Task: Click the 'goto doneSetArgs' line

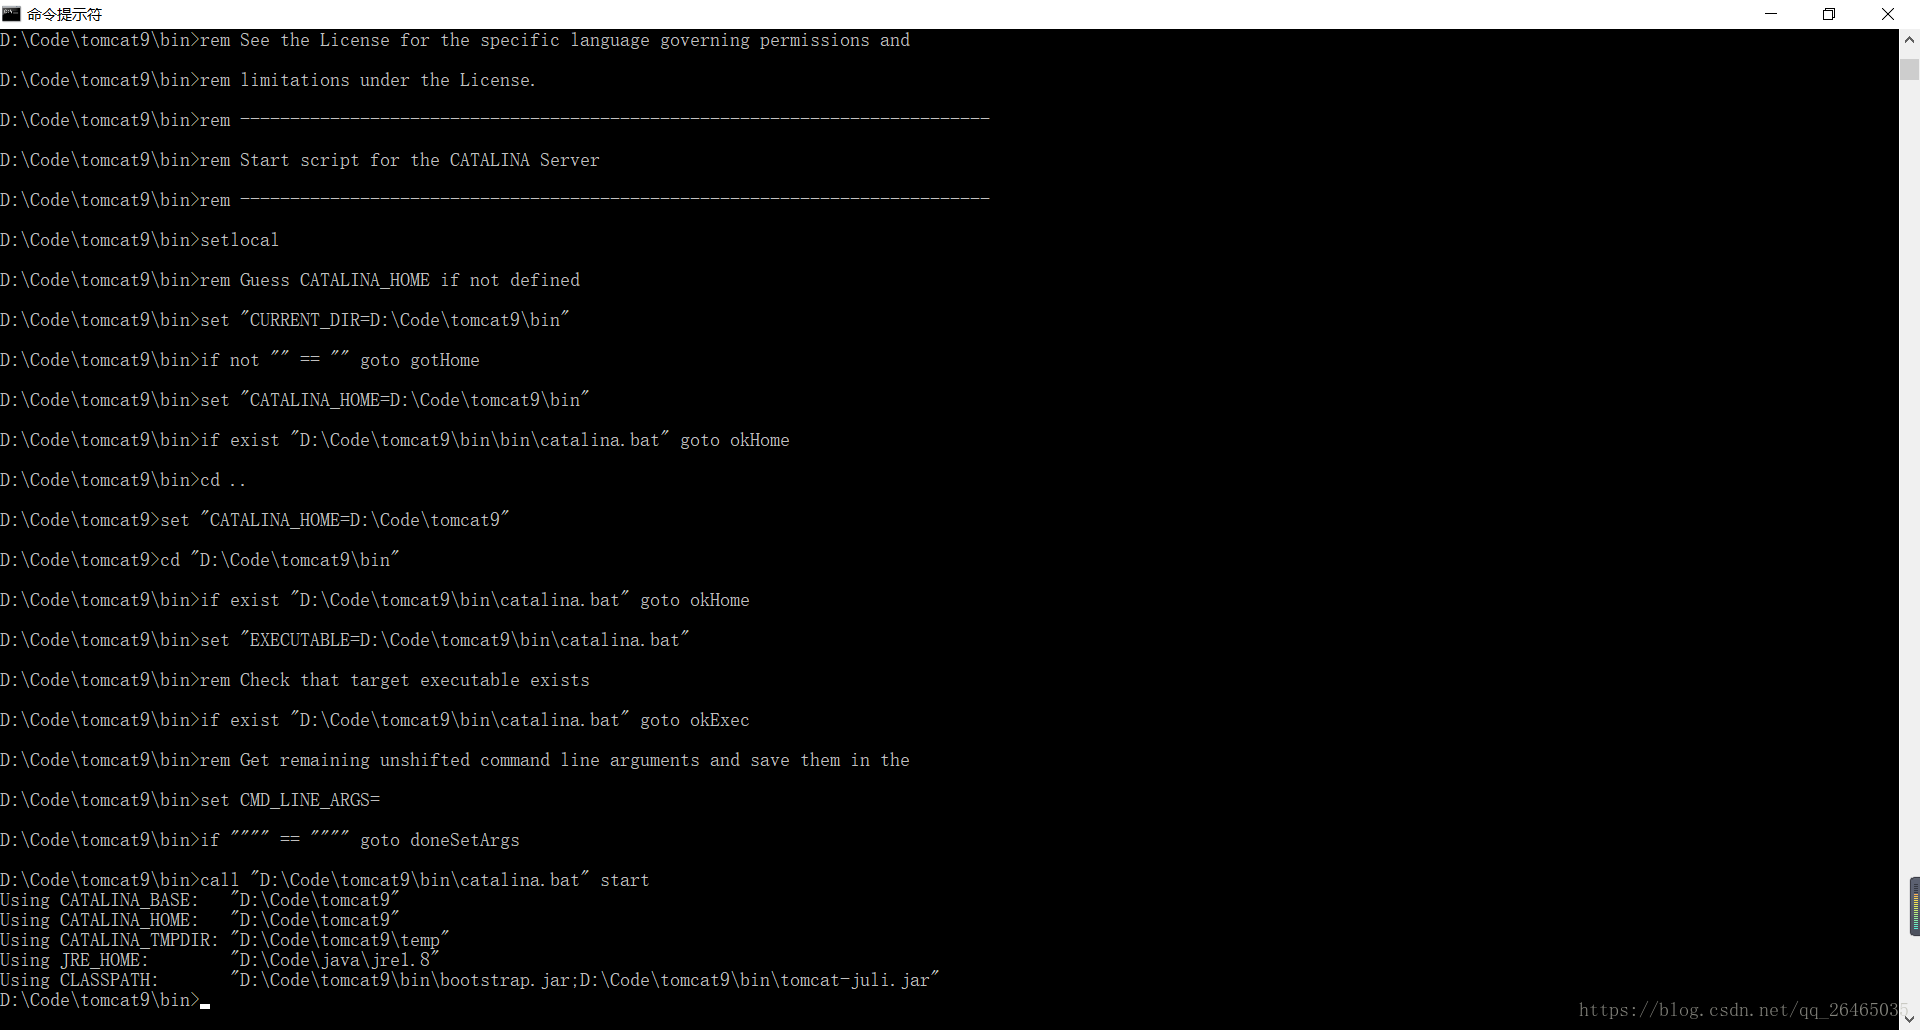Action: coord(260,840)
